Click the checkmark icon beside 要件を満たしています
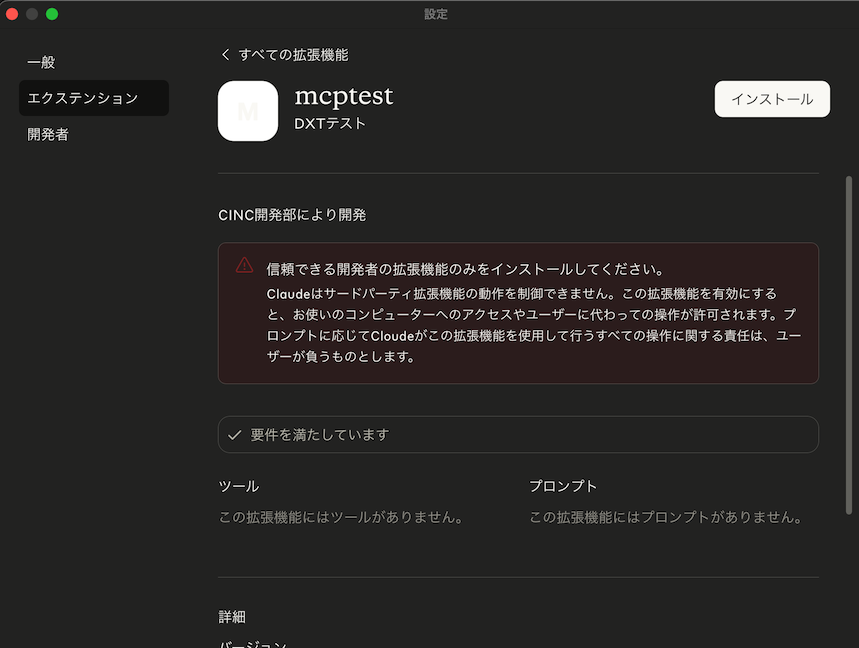 pos(234,435)
